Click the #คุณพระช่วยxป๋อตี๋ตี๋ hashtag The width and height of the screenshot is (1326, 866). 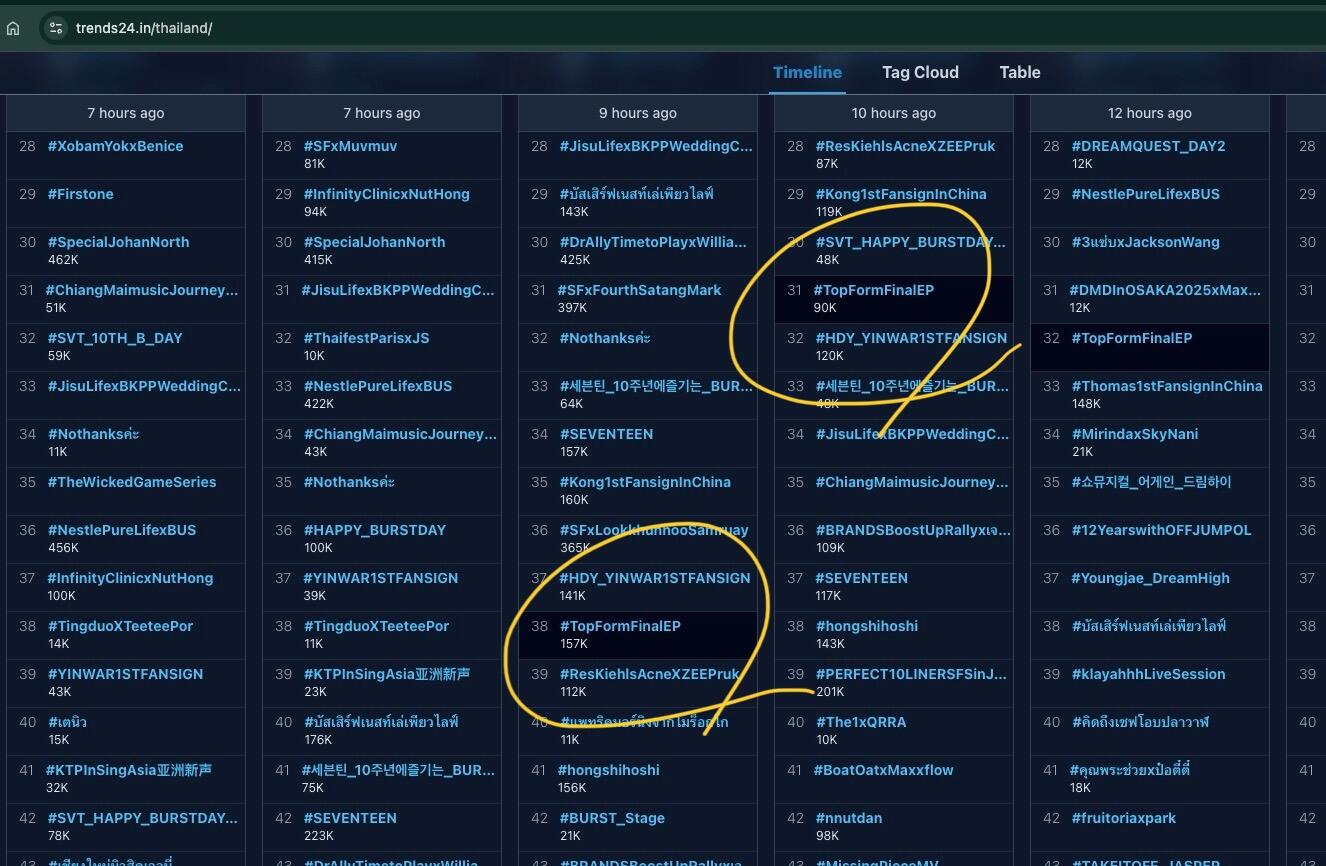1130,770
